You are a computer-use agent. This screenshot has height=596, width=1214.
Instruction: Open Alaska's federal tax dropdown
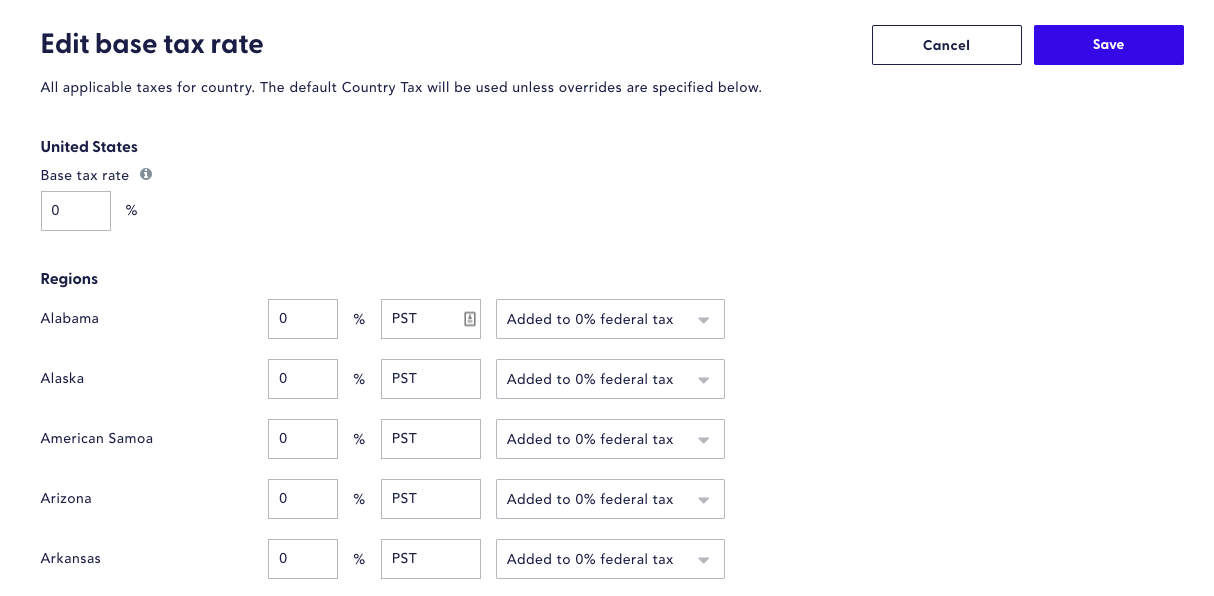click(x=610, y=378)
